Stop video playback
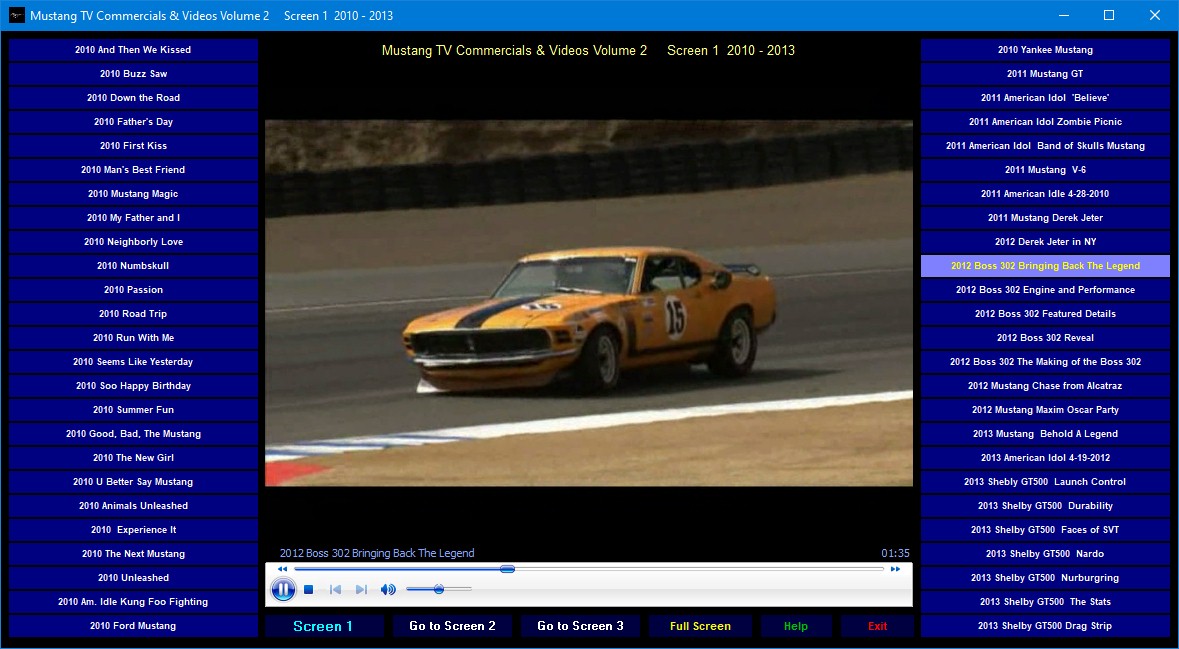 [x=308, y=590]
